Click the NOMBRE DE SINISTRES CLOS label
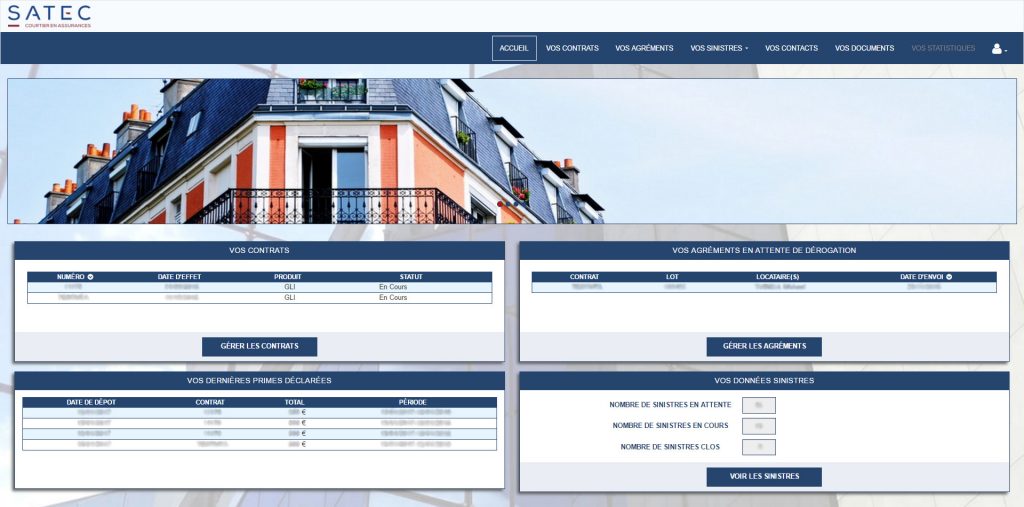Viewport: 1024px width, 507px height. 671,448
